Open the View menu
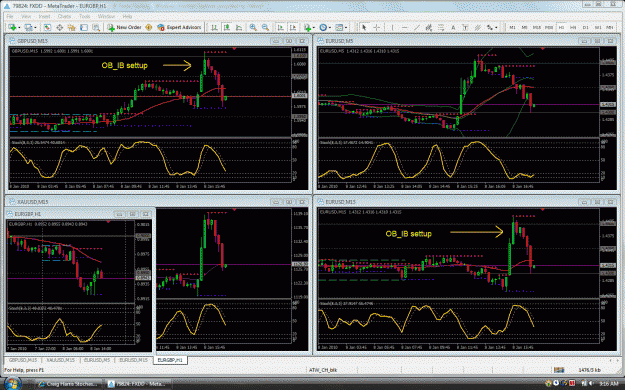The height and width of the screenshot is (390, 625). pos(26,17)
